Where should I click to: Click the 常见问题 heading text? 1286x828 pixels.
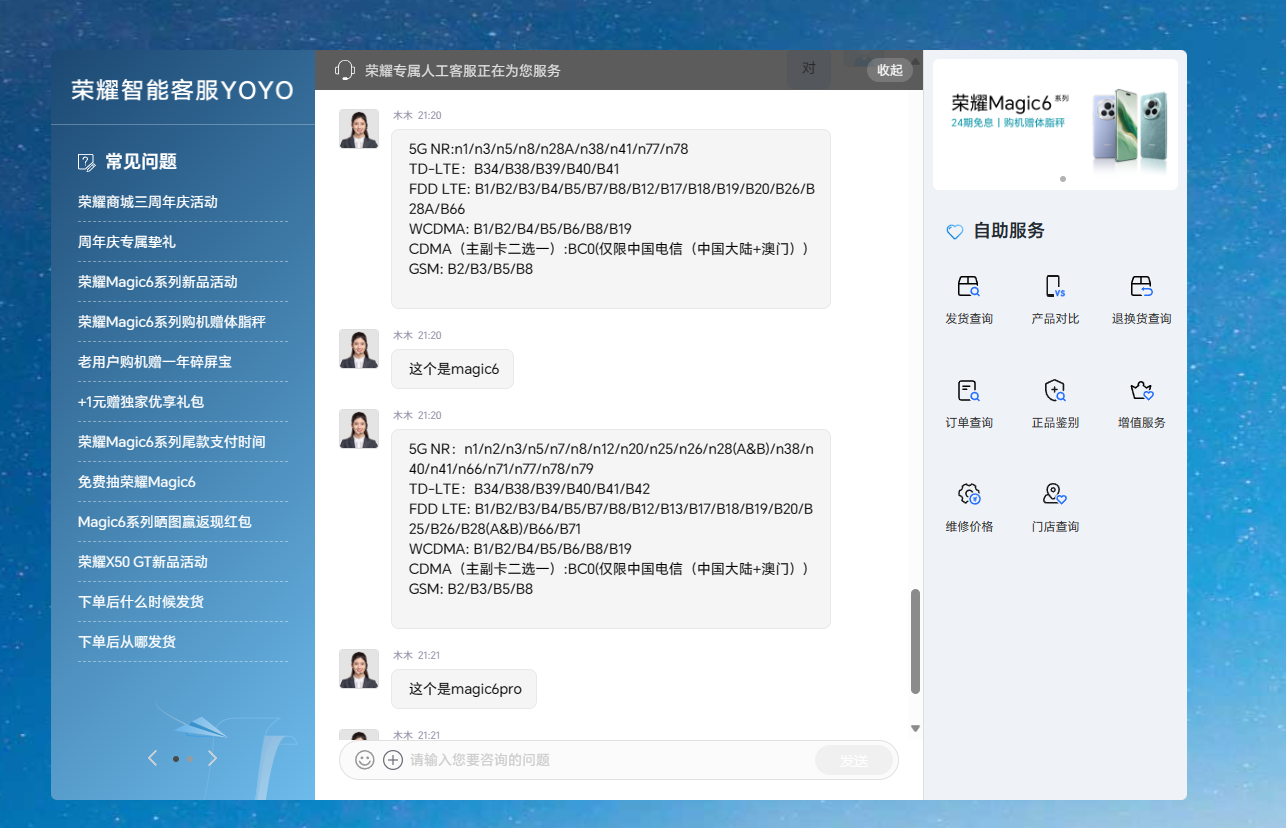click(141, 162)
